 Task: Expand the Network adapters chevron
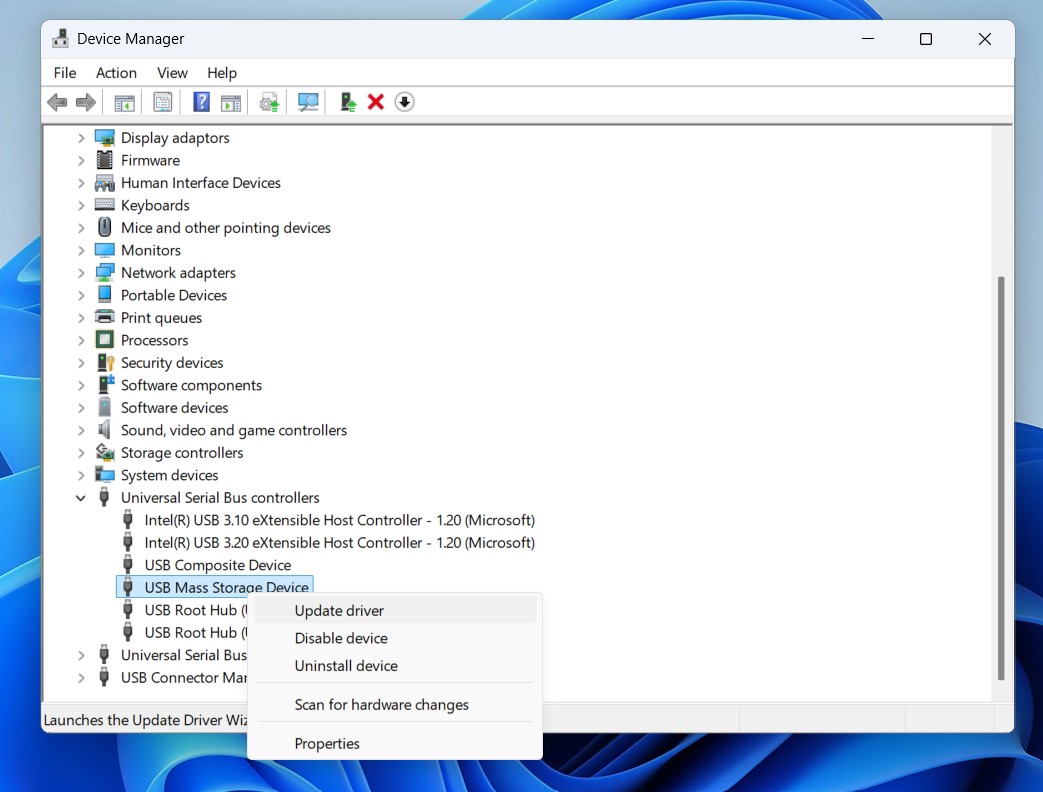point(80,273)
